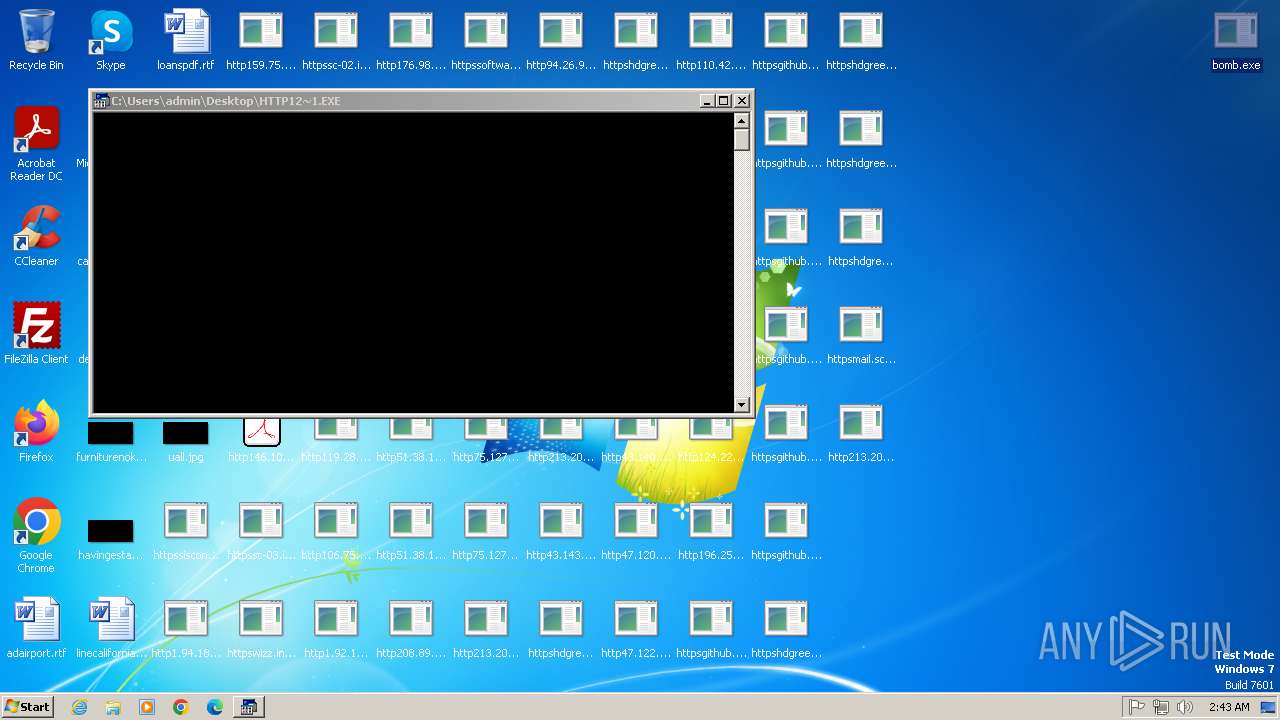
Task: Open the Start menu
Action: pyautogui.click(x=27, y=706)
